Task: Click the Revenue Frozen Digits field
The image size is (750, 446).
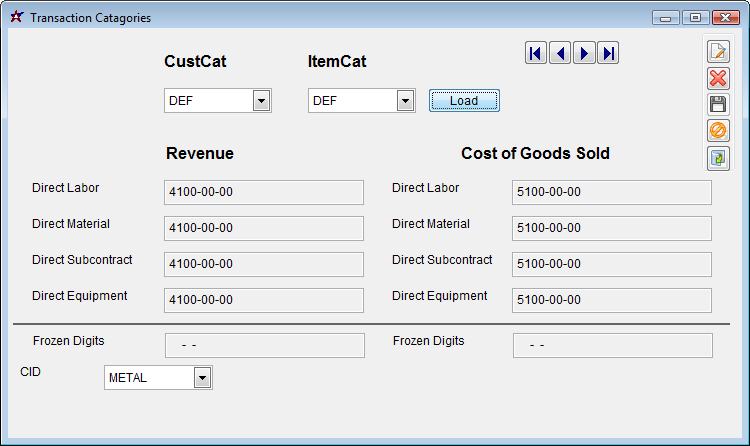Action: (x=264, y=345)
